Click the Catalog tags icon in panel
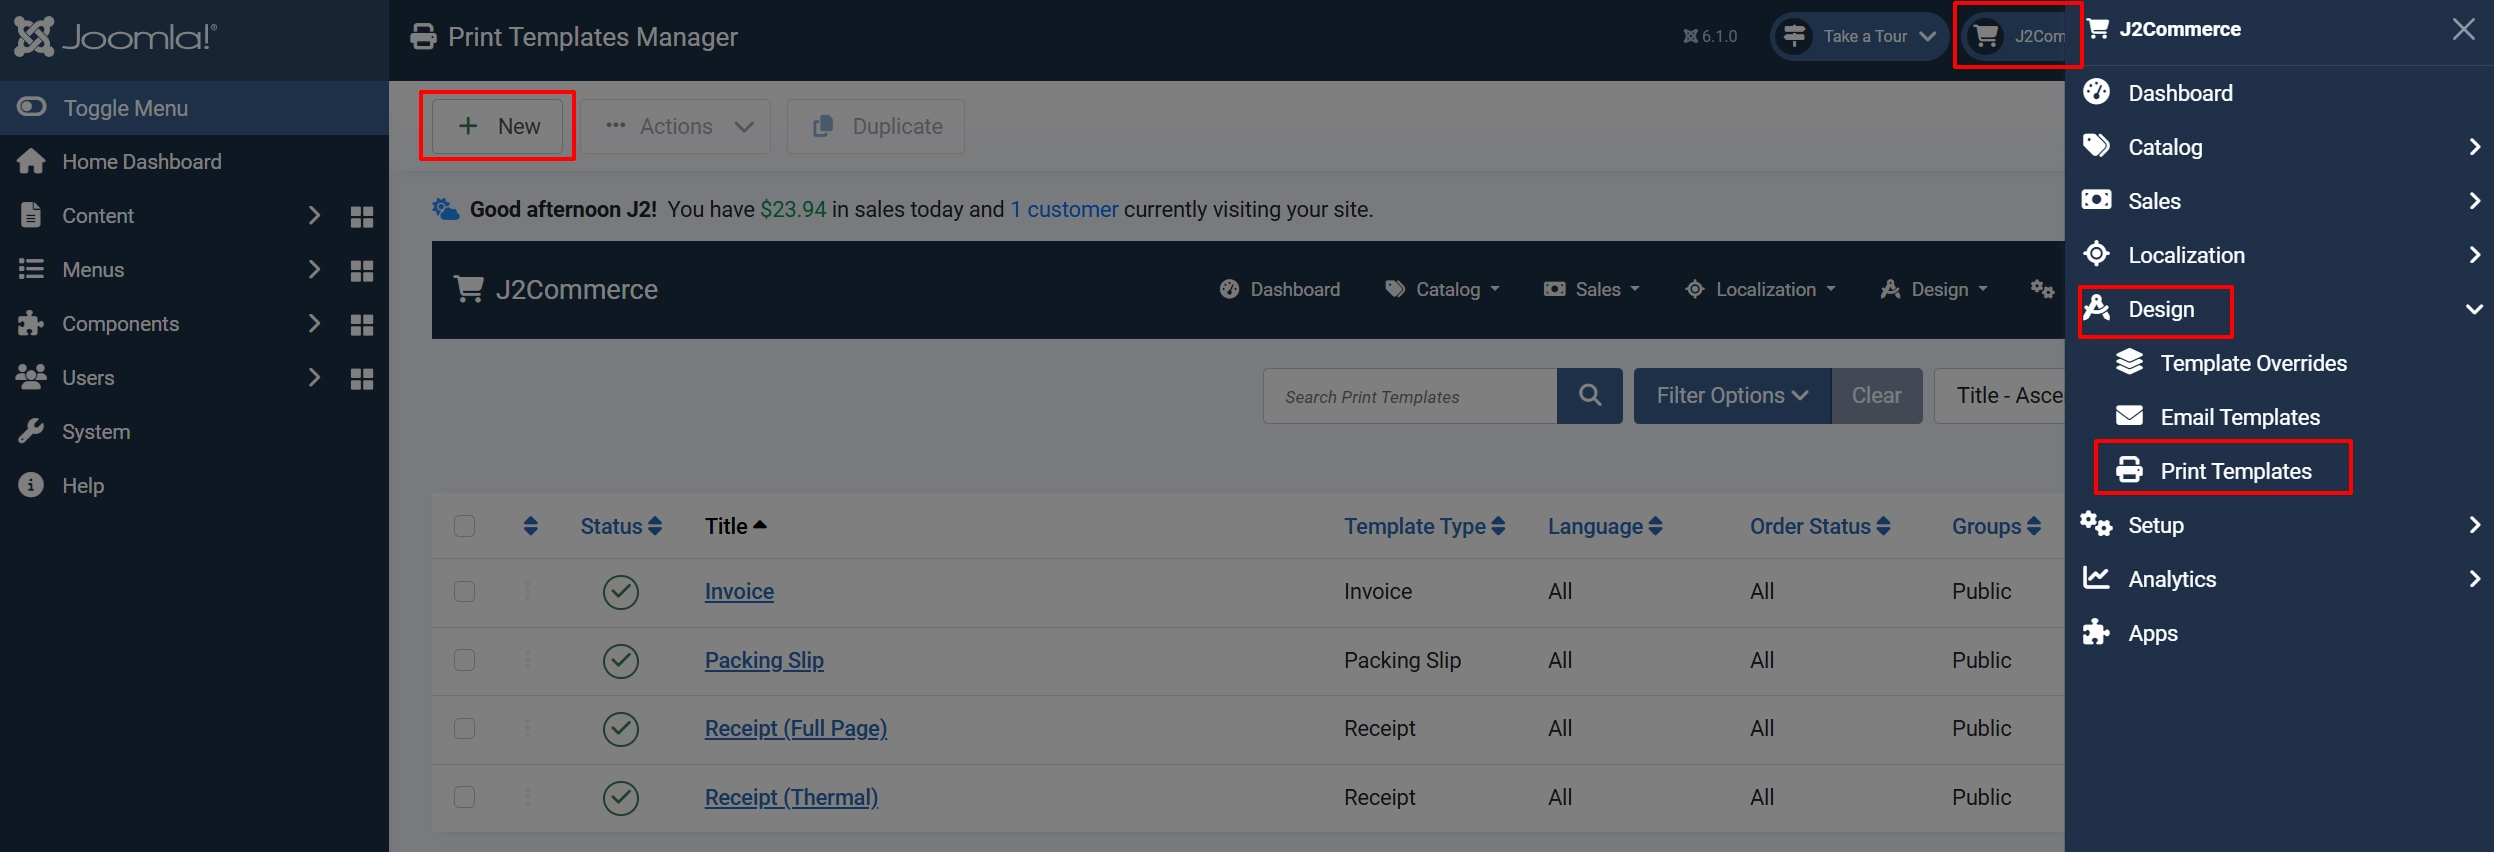This screenshot has height=852, width=2494. pos(2096,146)
